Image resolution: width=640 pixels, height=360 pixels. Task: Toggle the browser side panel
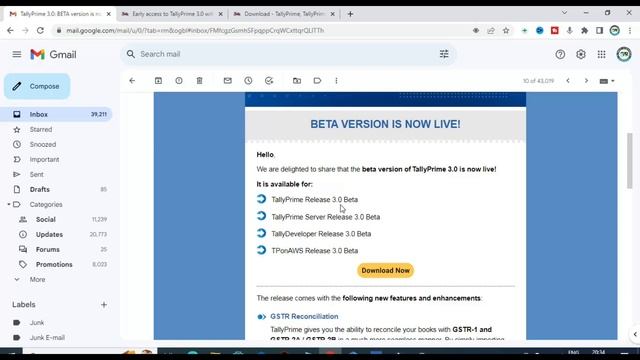tap(599, 31)
